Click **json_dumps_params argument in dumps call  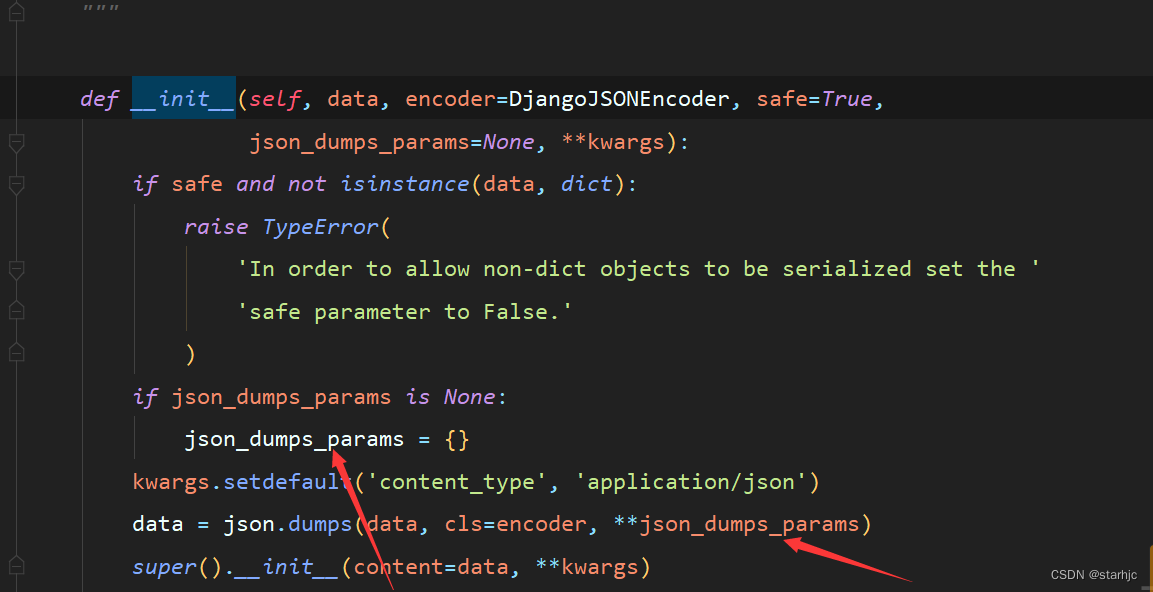pos(736,525)
